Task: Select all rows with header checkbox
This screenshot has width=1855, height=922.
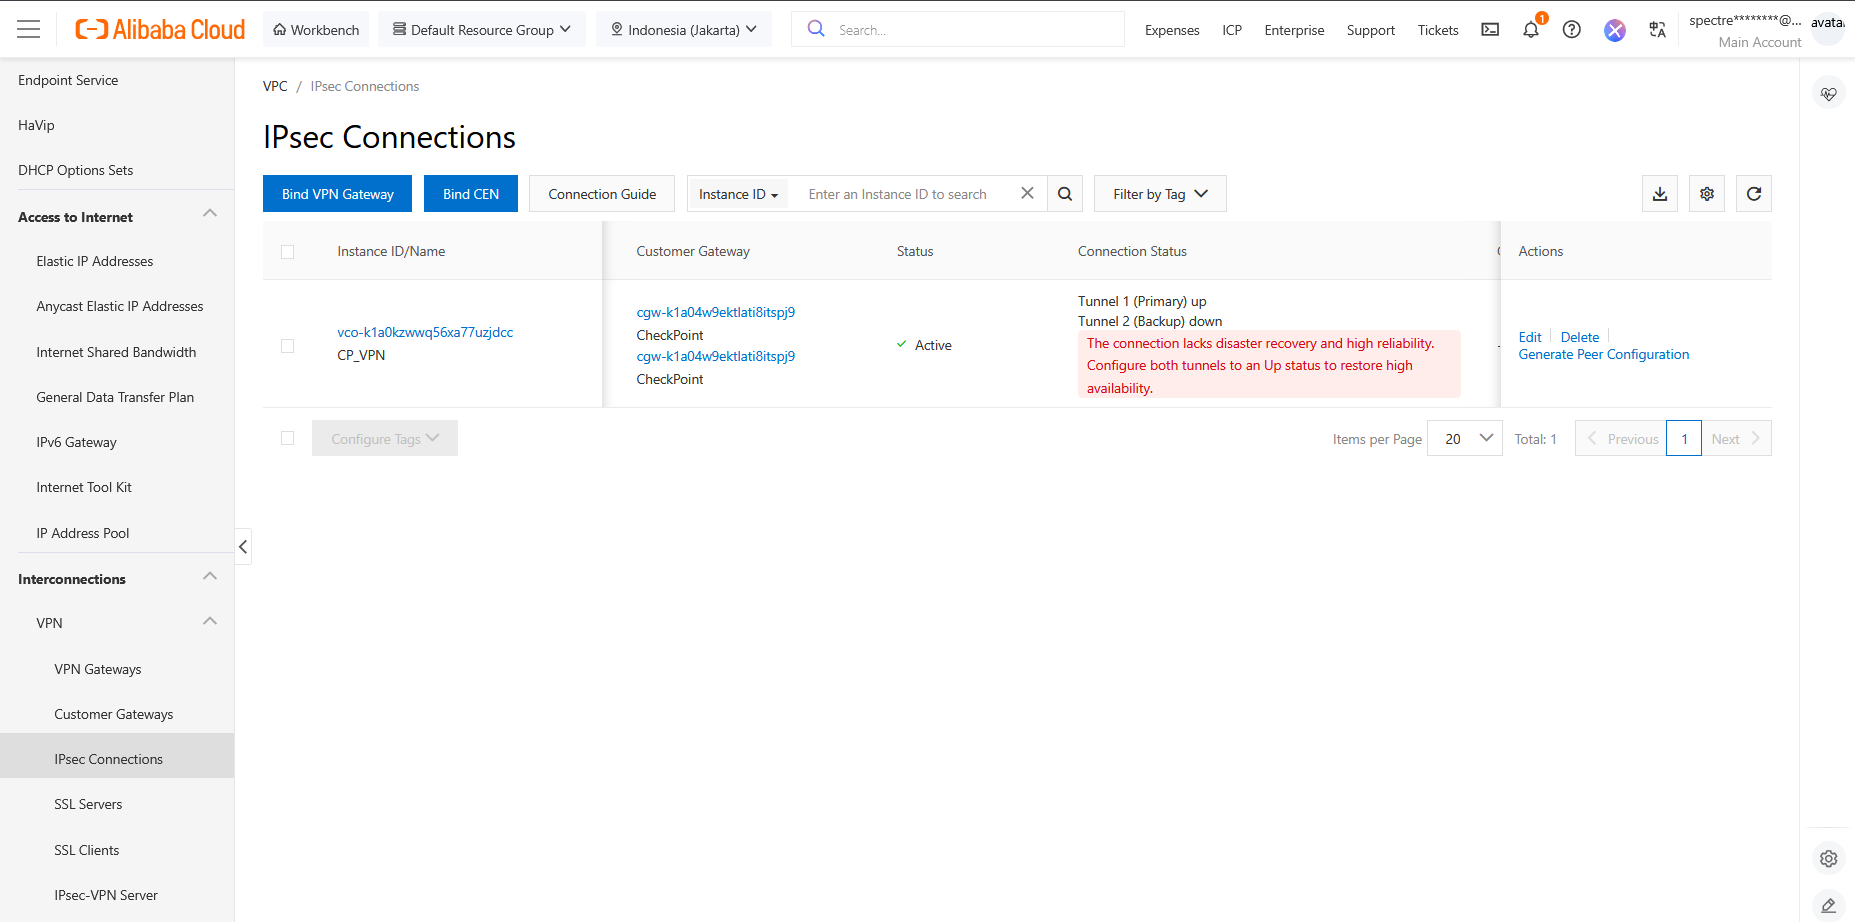Action: click(288, 252)
